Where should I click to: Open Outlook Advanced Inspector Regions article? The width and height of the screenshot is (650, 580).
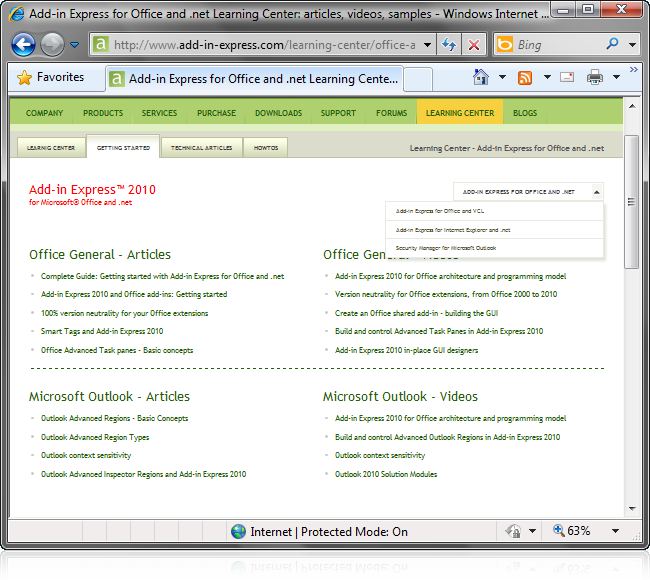coord(143,474)
